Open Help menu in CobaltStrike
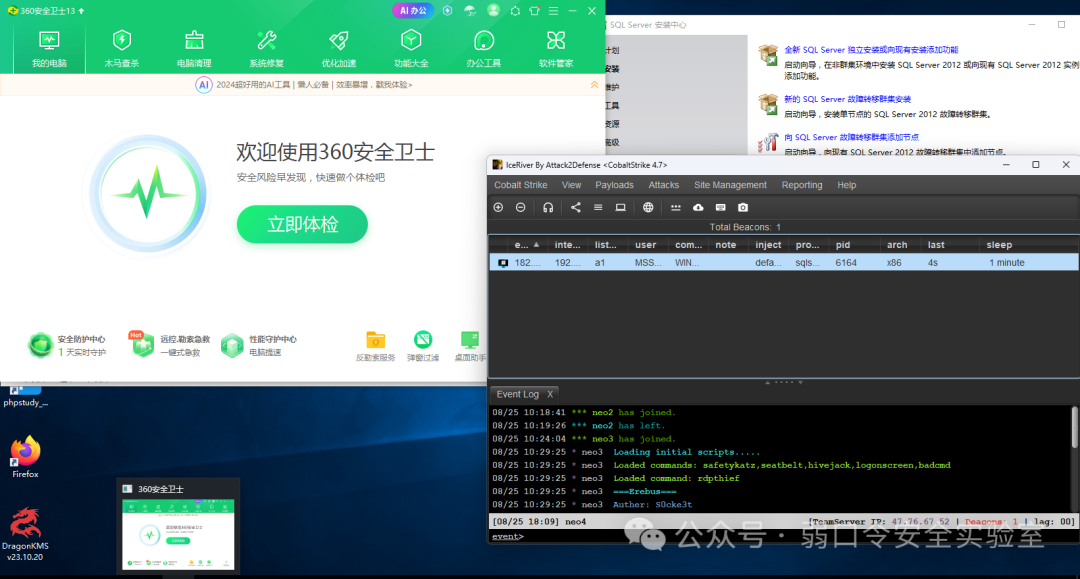This screenshot has width=1080, height=579. click(x=847, y=185)
